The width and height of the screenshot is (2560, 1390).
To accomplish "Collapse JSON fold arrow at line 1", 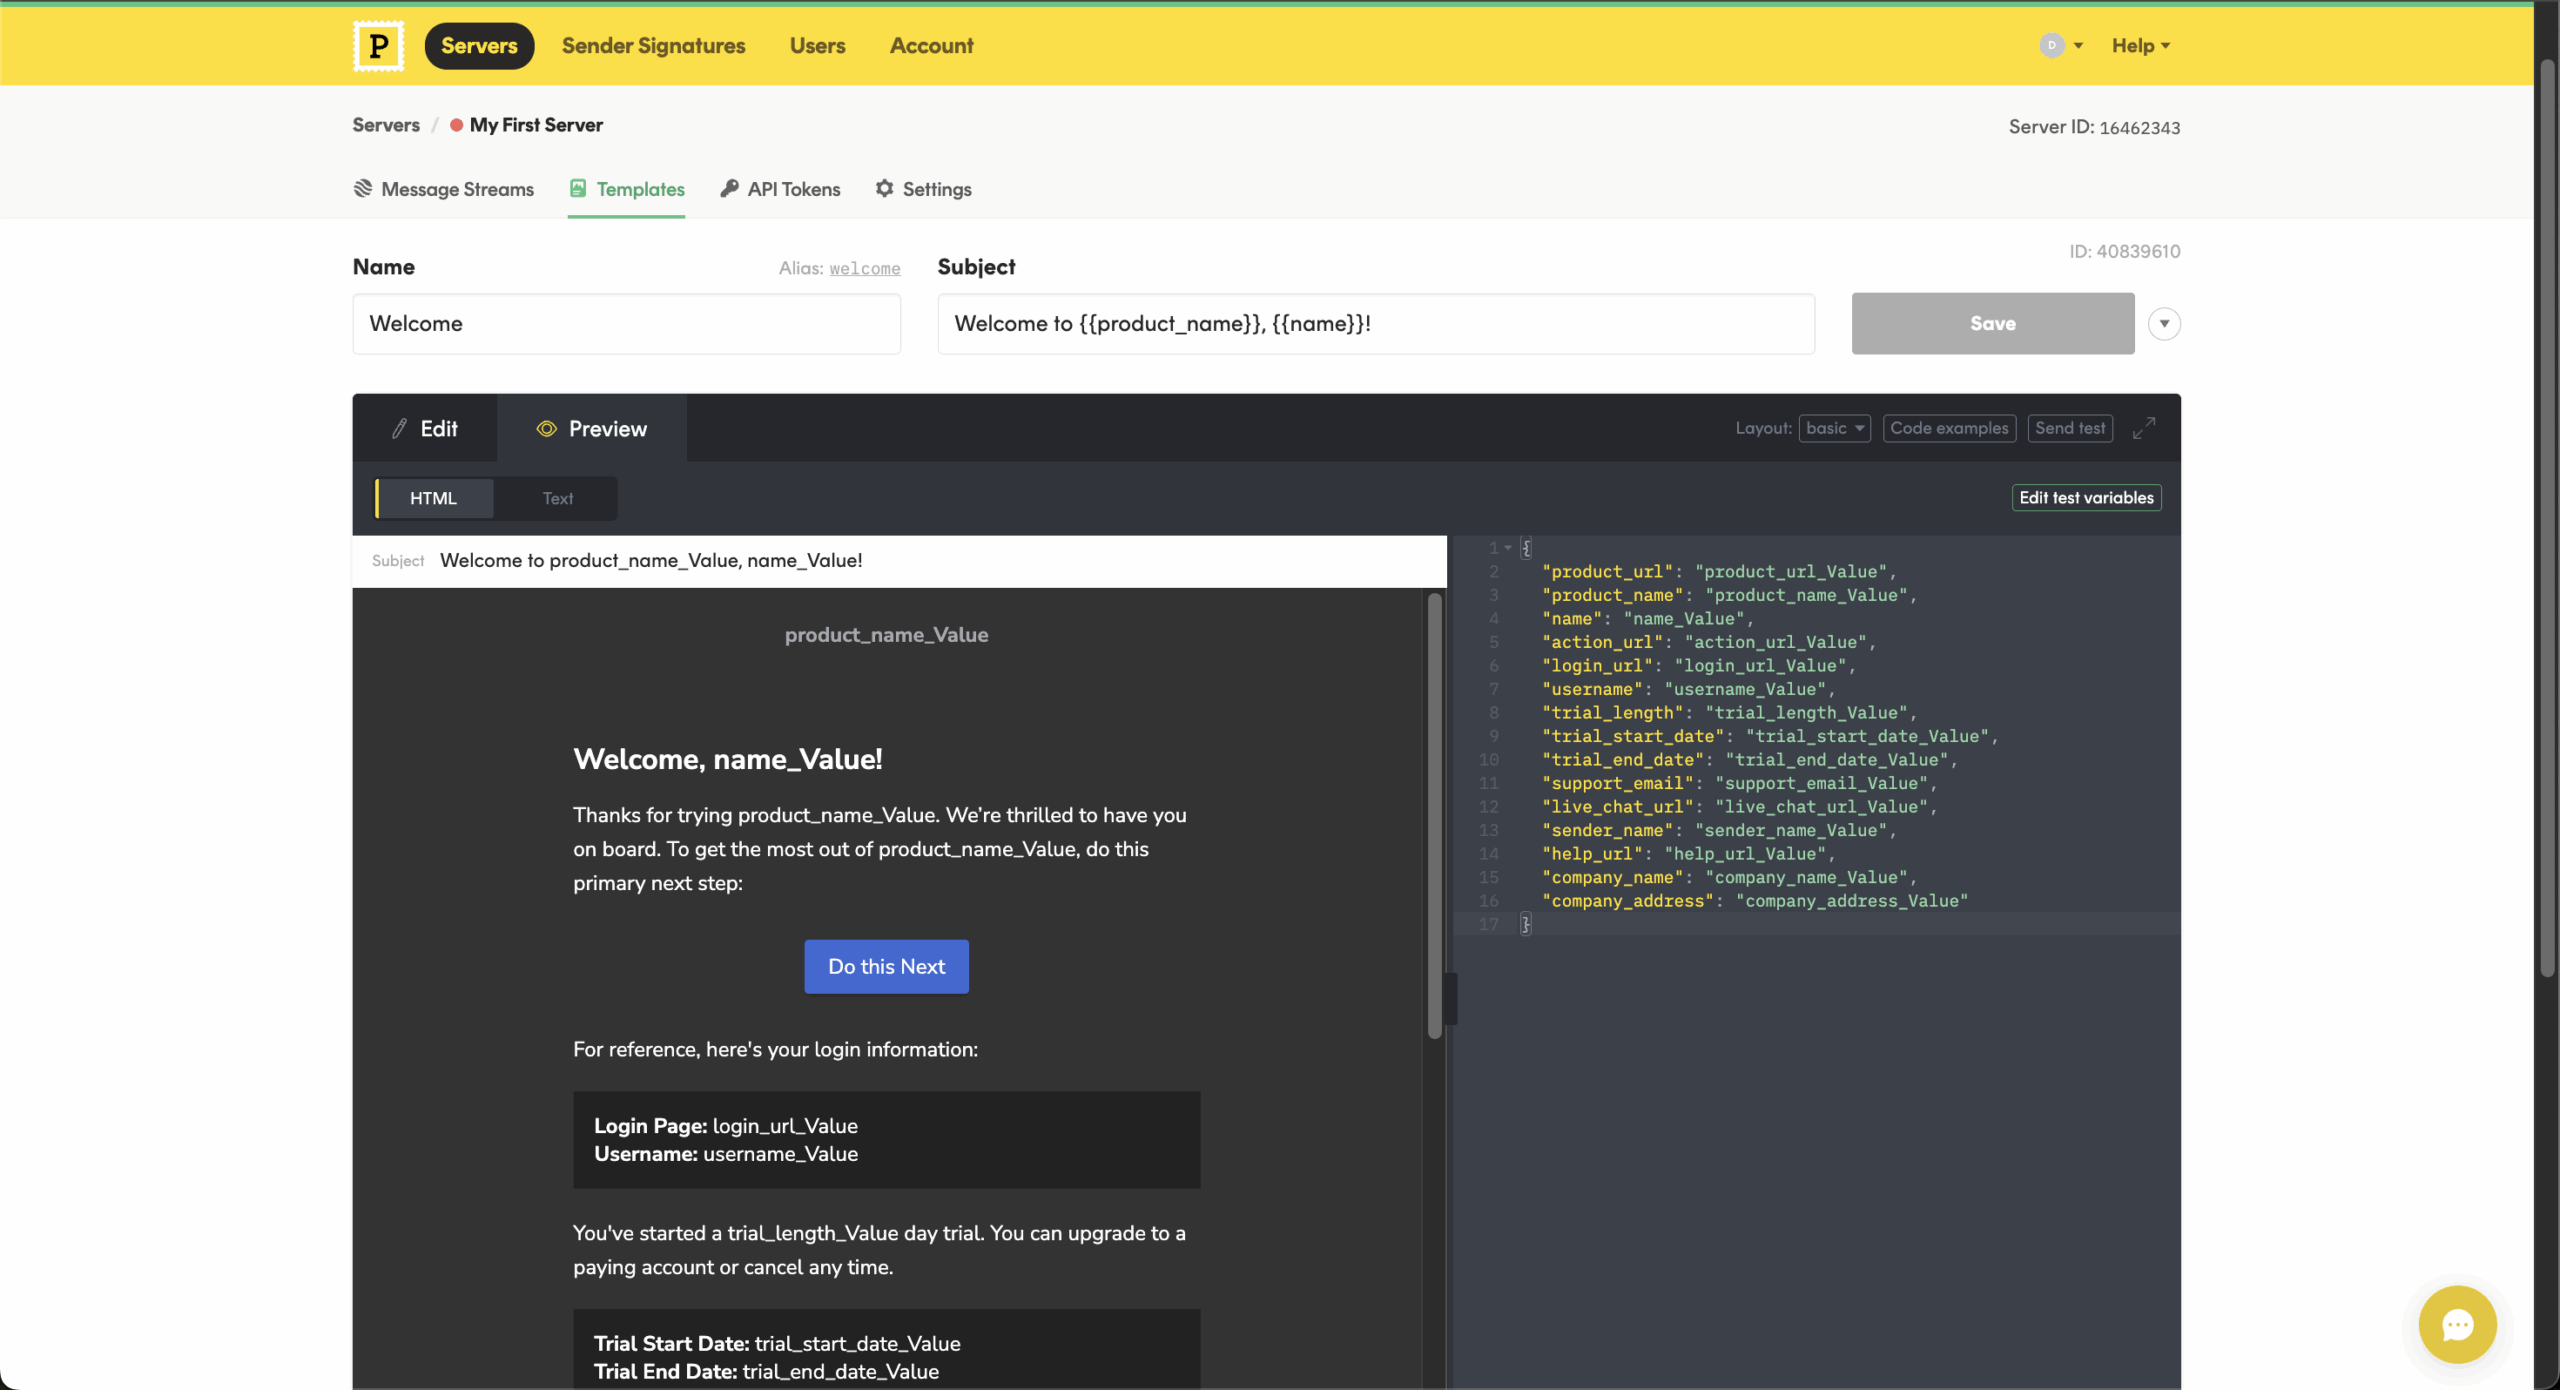I will [x=1508, y=547].
